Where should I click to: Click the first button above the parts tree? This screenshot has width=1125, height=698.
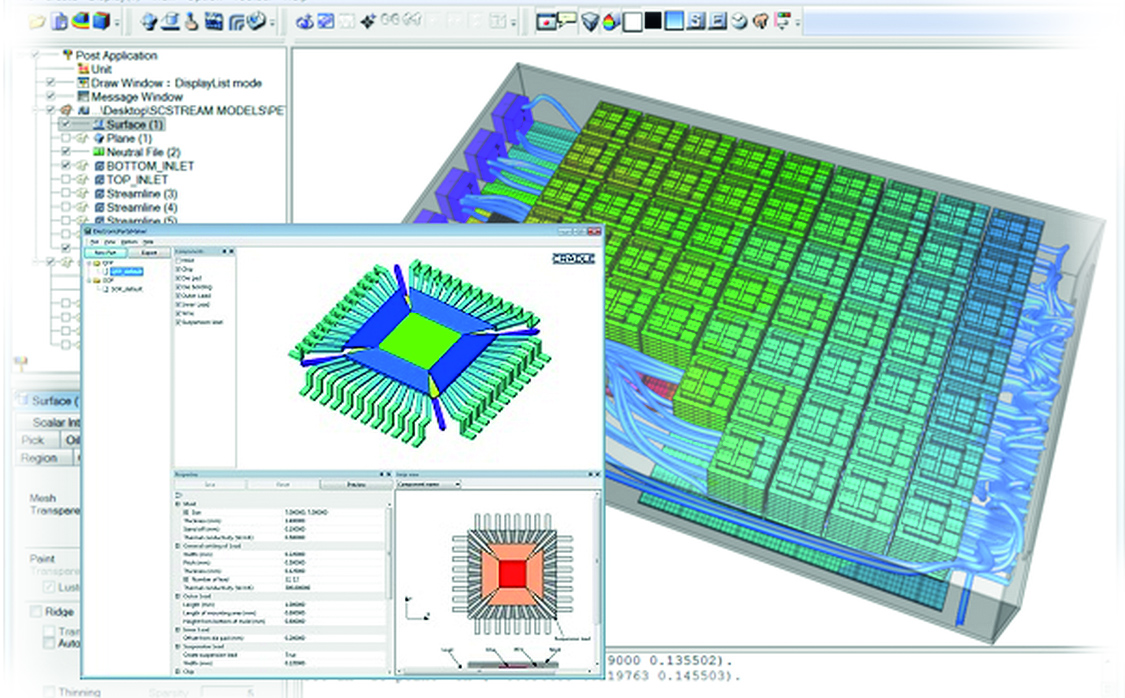pyautogui.click(x=105, y=253)
